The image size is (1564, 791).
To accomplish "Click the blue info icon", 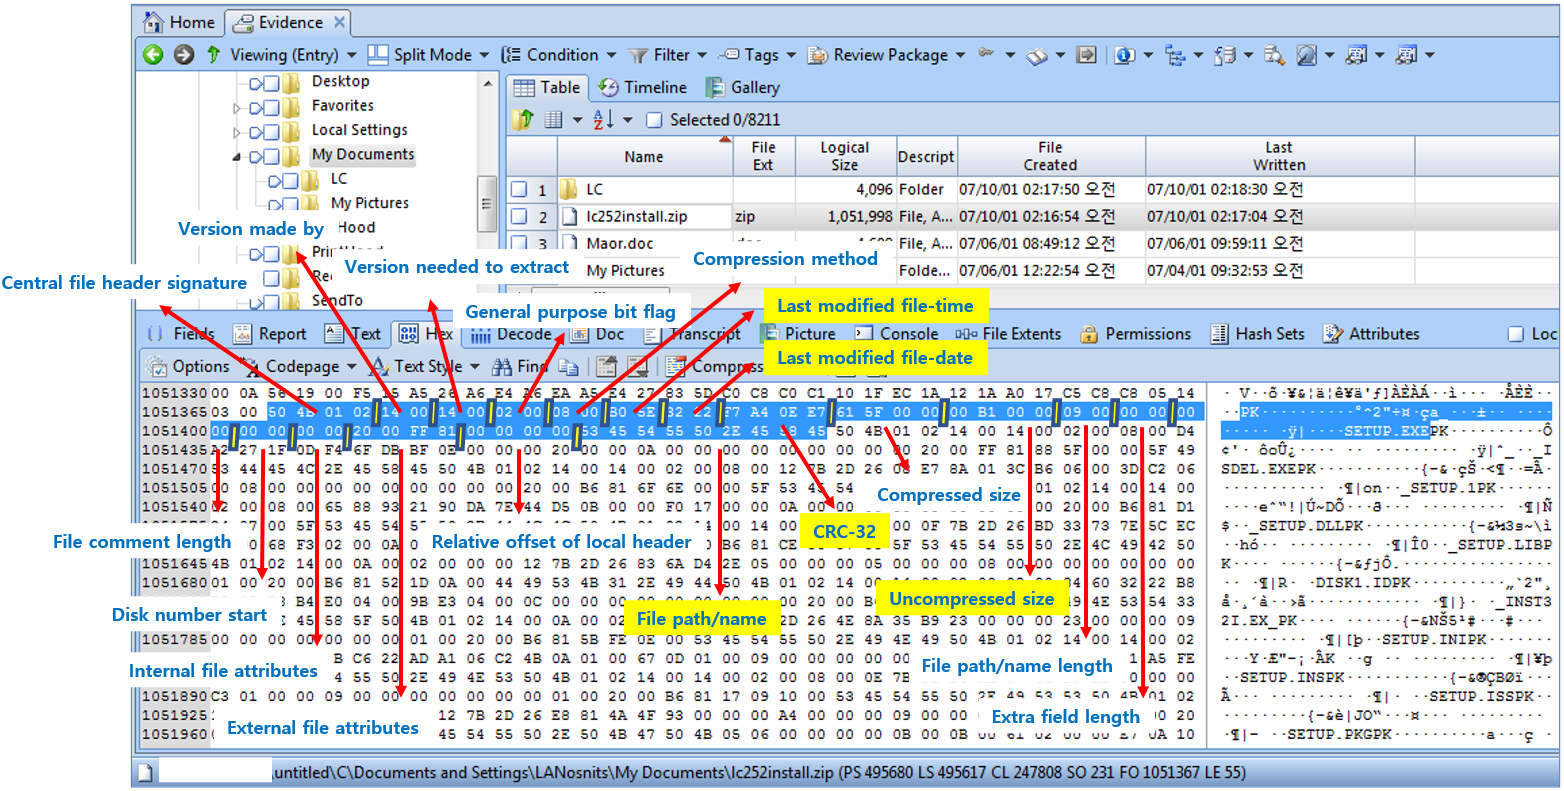I will (1124, 55).
